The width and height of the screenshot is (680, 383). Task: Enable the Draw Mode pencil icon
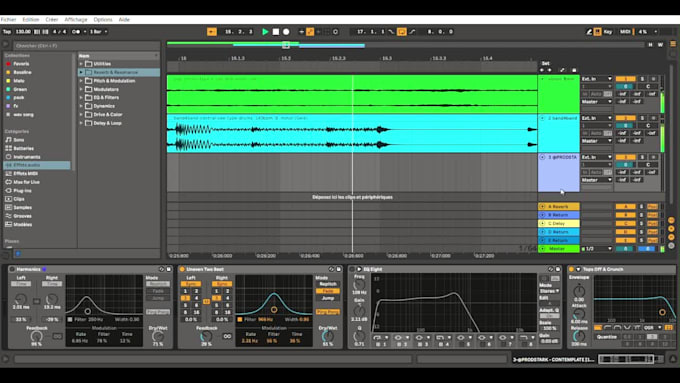[588, 32]
